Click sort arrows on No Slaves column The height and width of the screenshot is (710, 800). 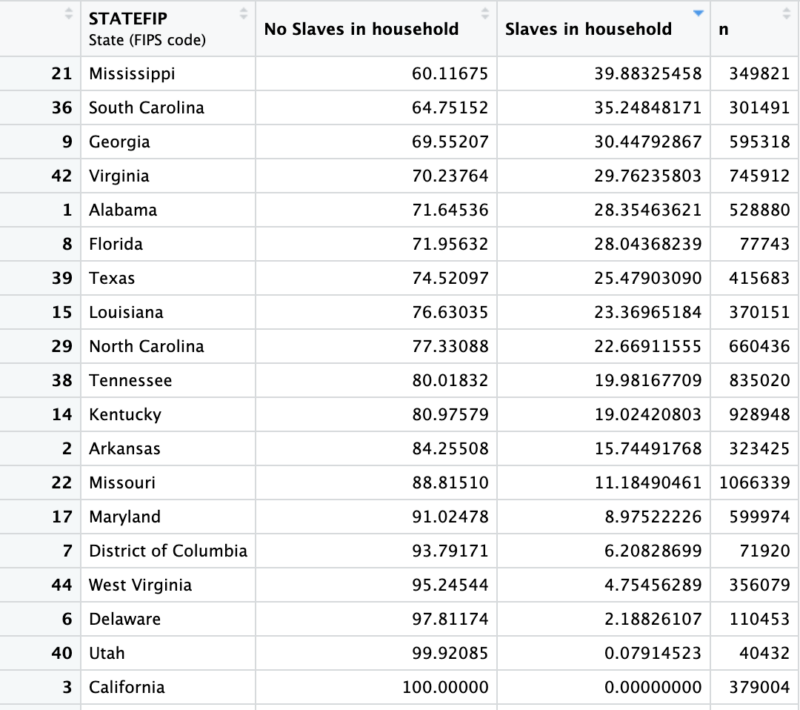click(485, 14)
